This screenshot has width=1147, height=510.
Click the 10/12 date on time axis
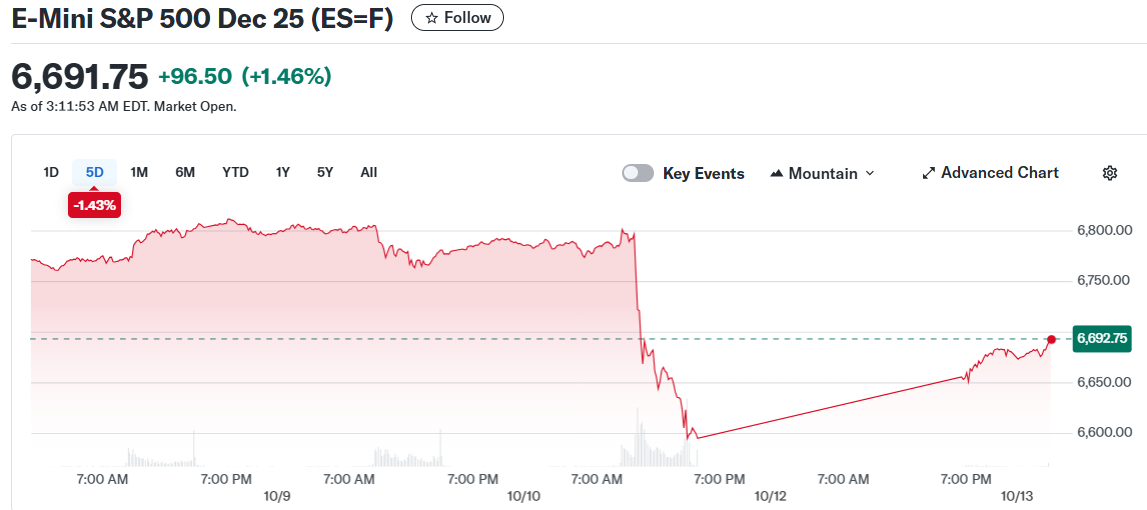(x=771, y=496)
